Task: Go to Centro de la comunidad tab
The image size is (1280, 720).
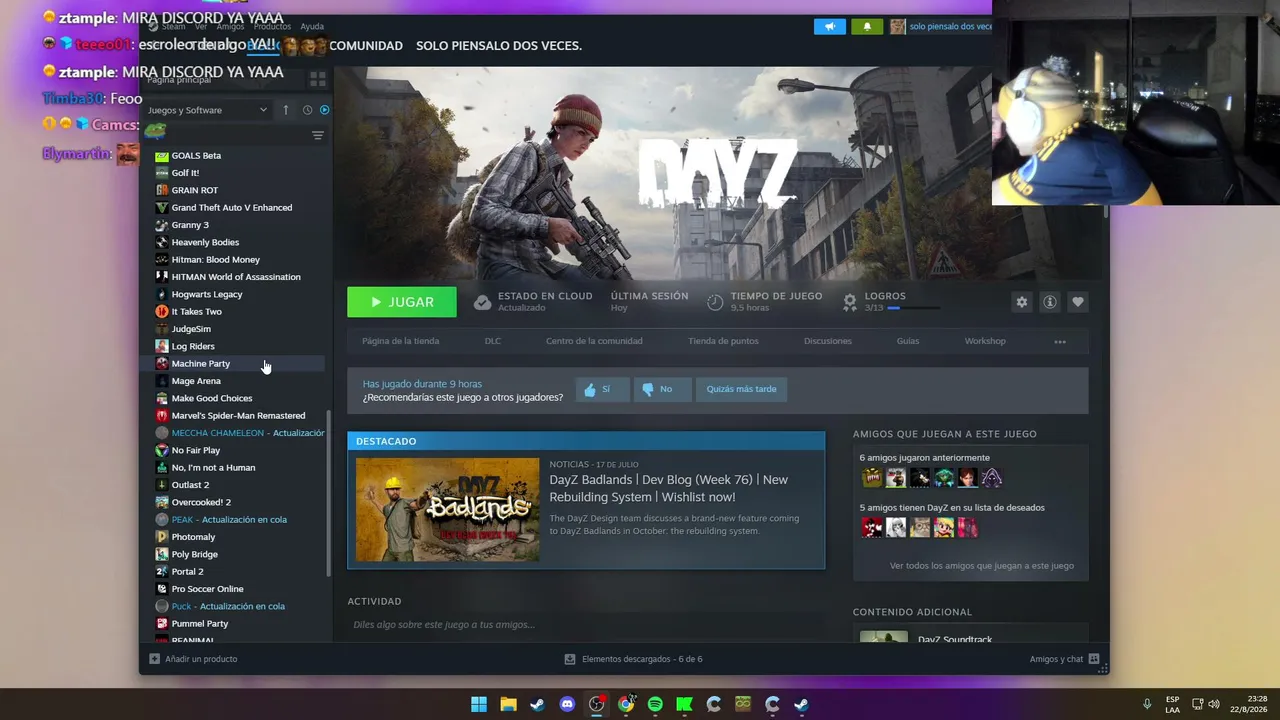Action: (x=594, y=341)
